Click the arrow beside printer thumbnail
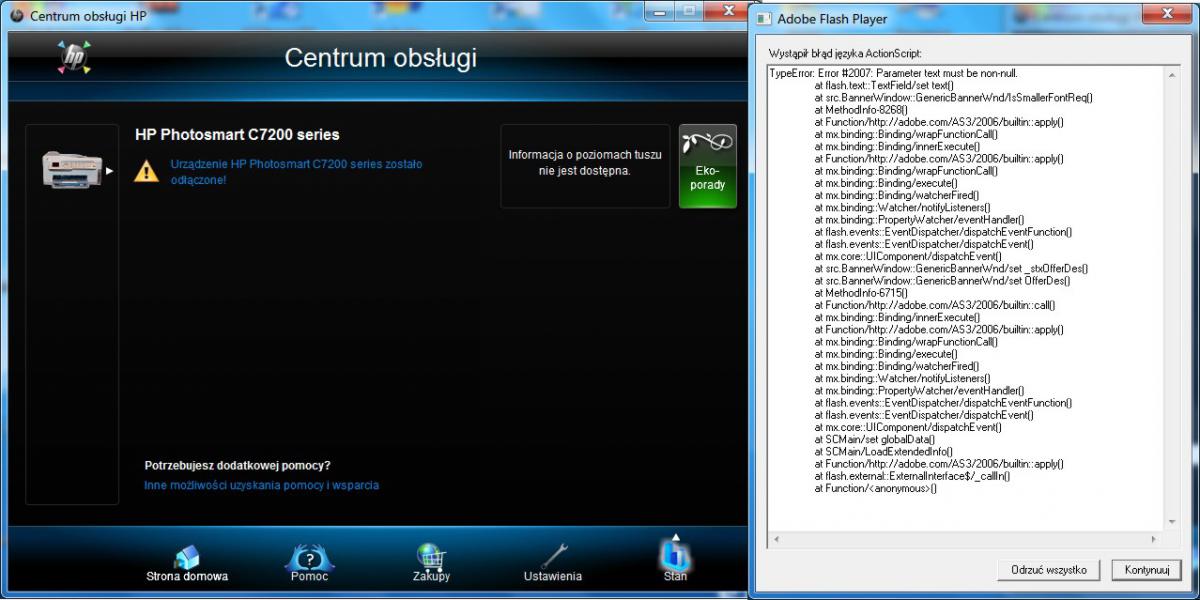 pyautogui.click(x=110, y=171)
